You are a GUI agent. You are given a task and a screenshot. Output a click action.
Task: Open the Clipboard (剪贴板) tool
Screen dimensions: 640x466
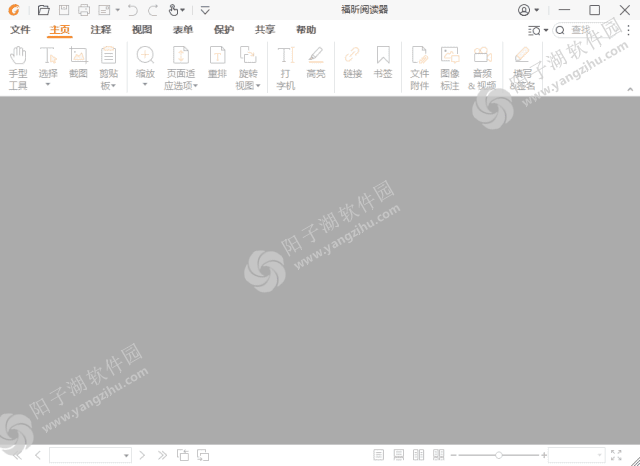pos(109,67)
